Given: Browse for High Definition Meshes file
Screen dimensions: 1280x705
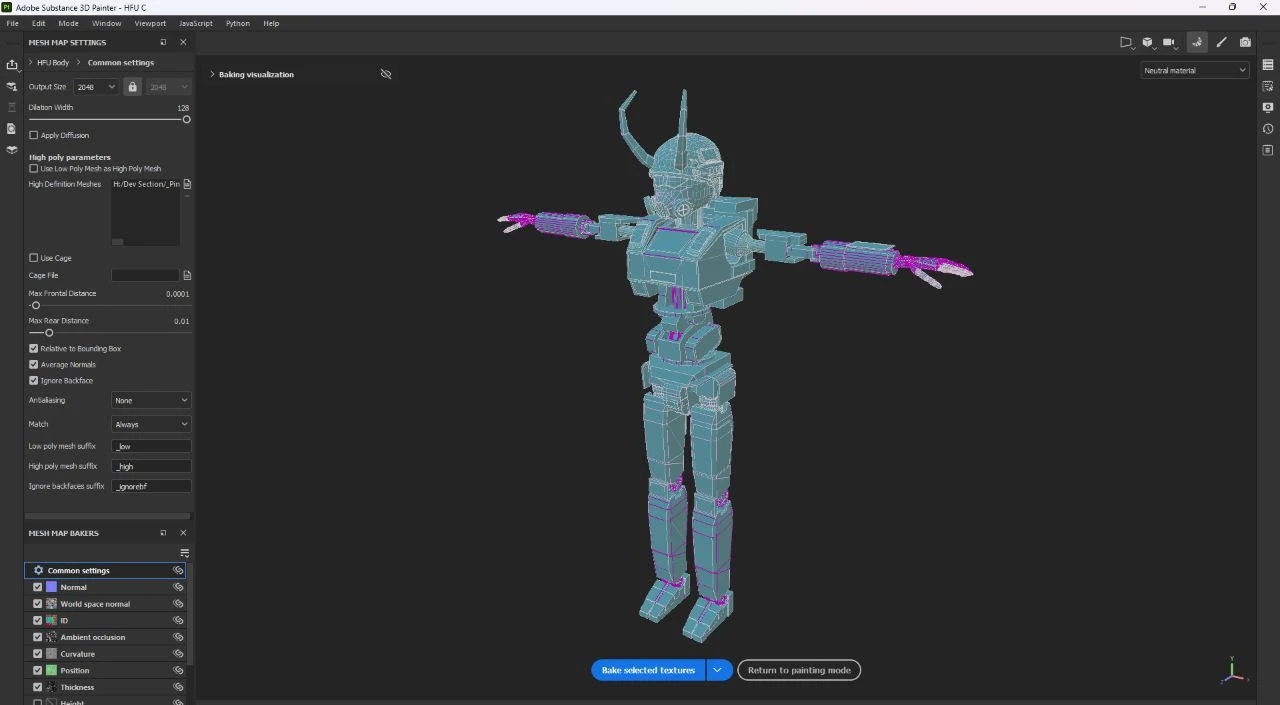Looking at the screenshot, I should click(x=187, y=184).
